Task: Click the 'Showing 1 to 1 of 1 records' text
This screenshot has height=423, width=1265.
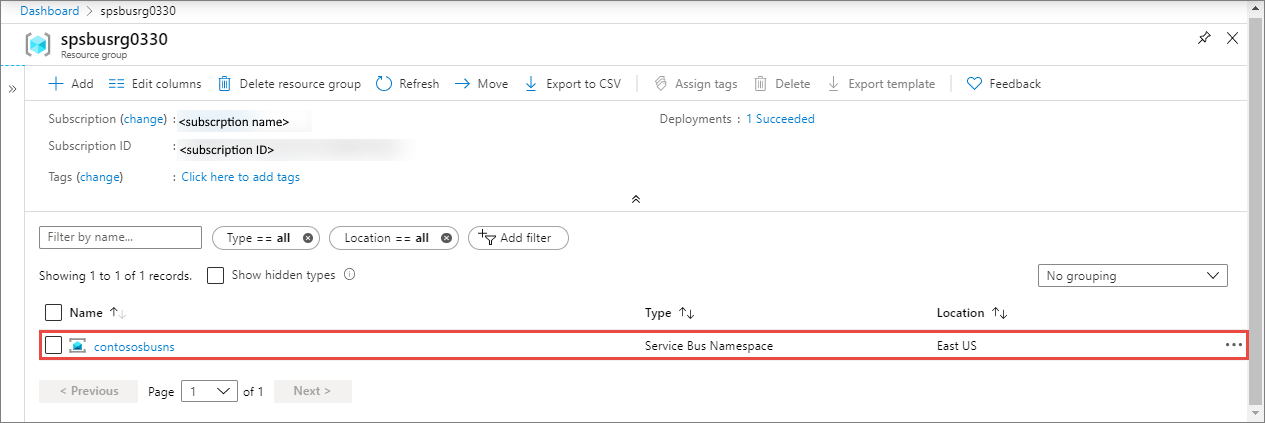Action: [x=115, y=275]
